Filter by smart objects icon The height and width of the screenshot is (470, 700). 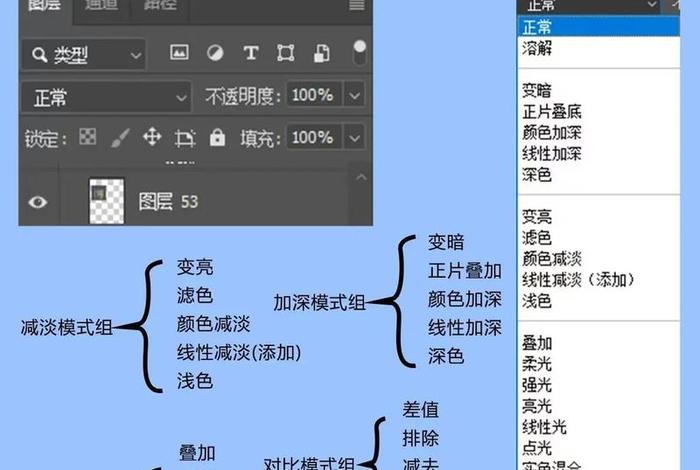(x=322, y=54)
